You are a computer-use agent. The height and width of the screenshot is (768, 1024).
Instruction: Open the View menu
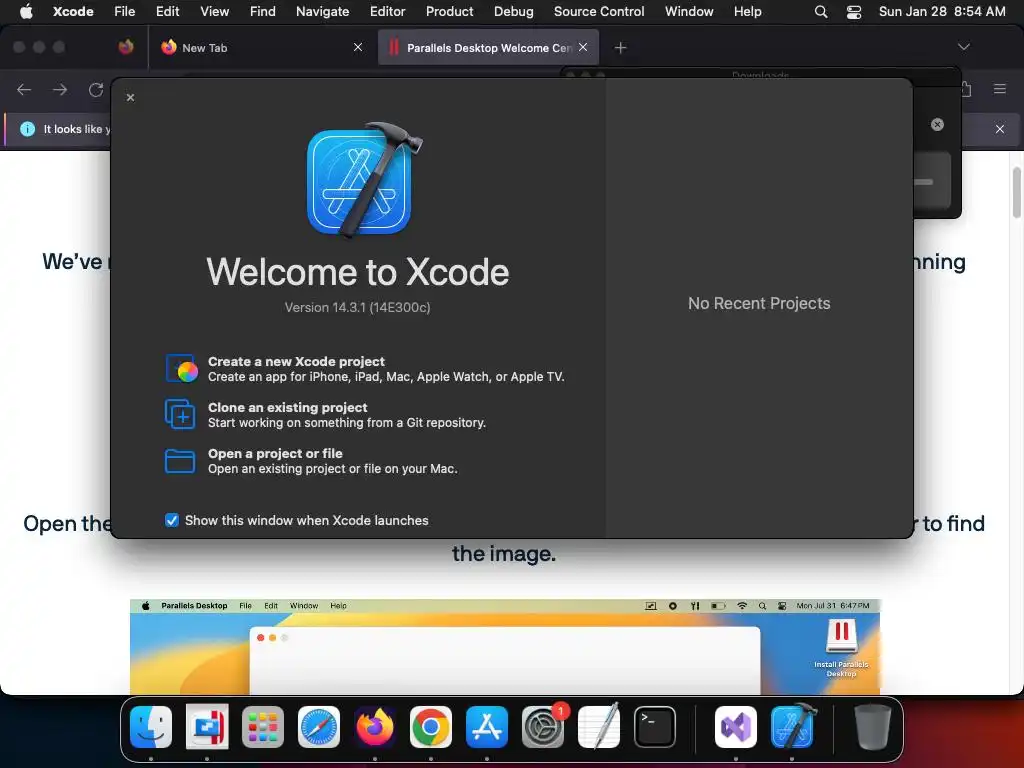click(x=214, y=12)
